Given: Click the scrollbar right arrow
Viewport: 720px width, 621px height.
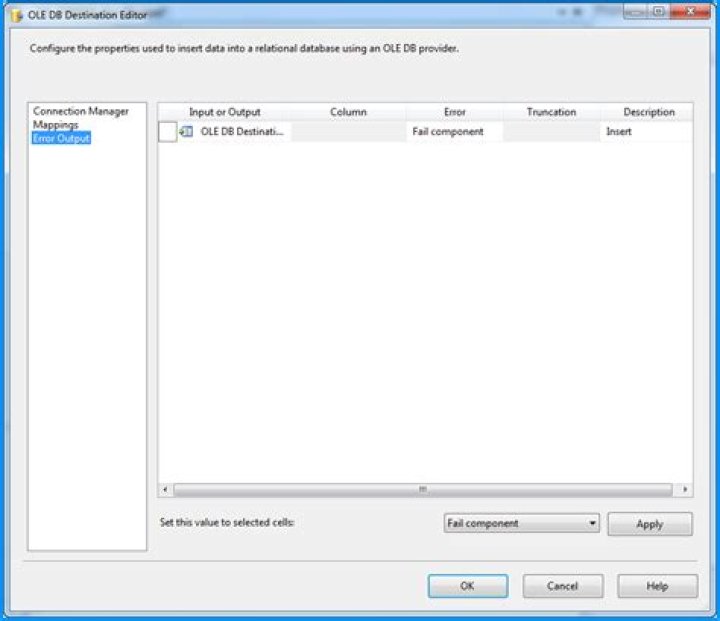Looking at the screenshot, I should pos(685,490).
